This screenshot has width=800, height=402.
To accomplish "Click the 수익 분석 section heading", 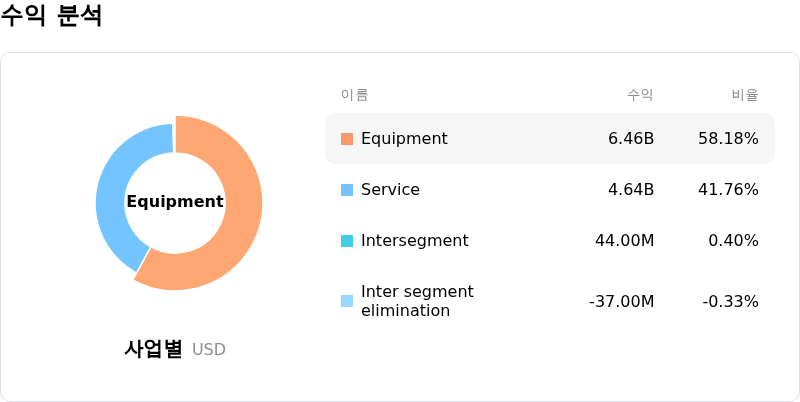I will tap(51, 14).
